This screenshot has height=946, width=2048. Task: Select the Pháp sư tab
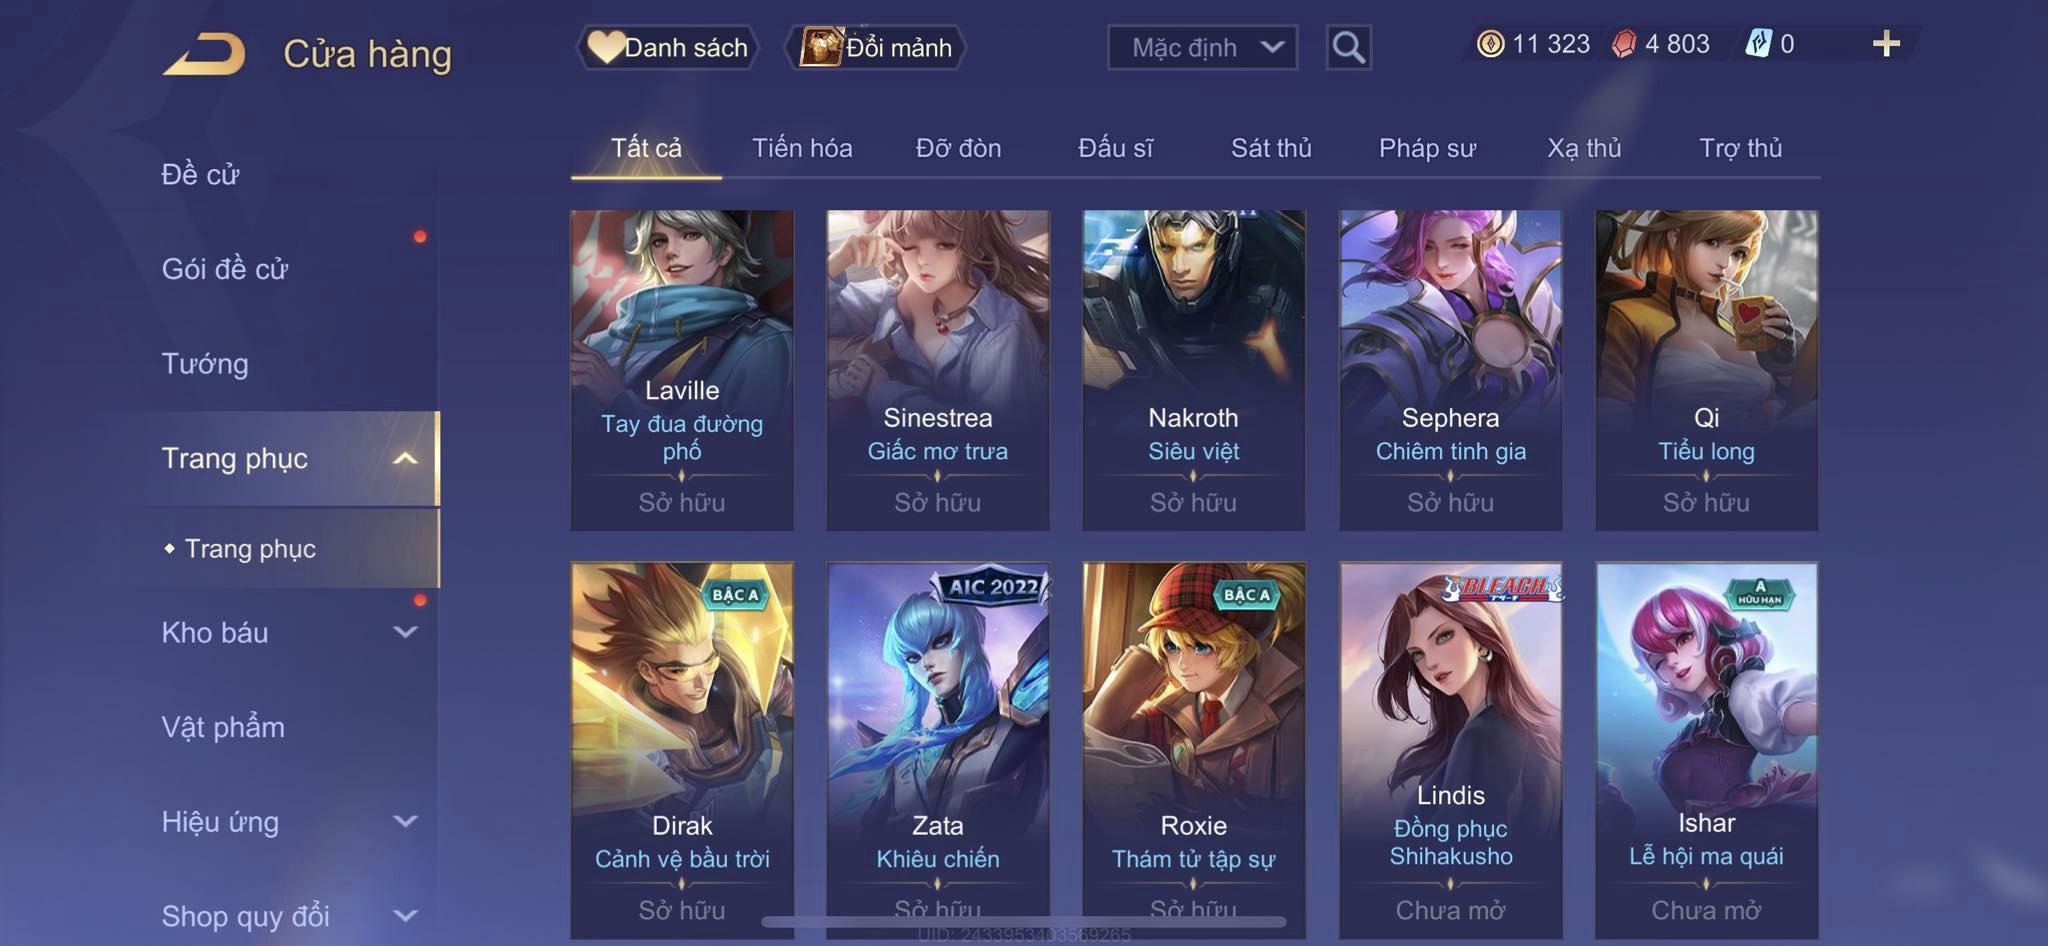[1427, 148]
